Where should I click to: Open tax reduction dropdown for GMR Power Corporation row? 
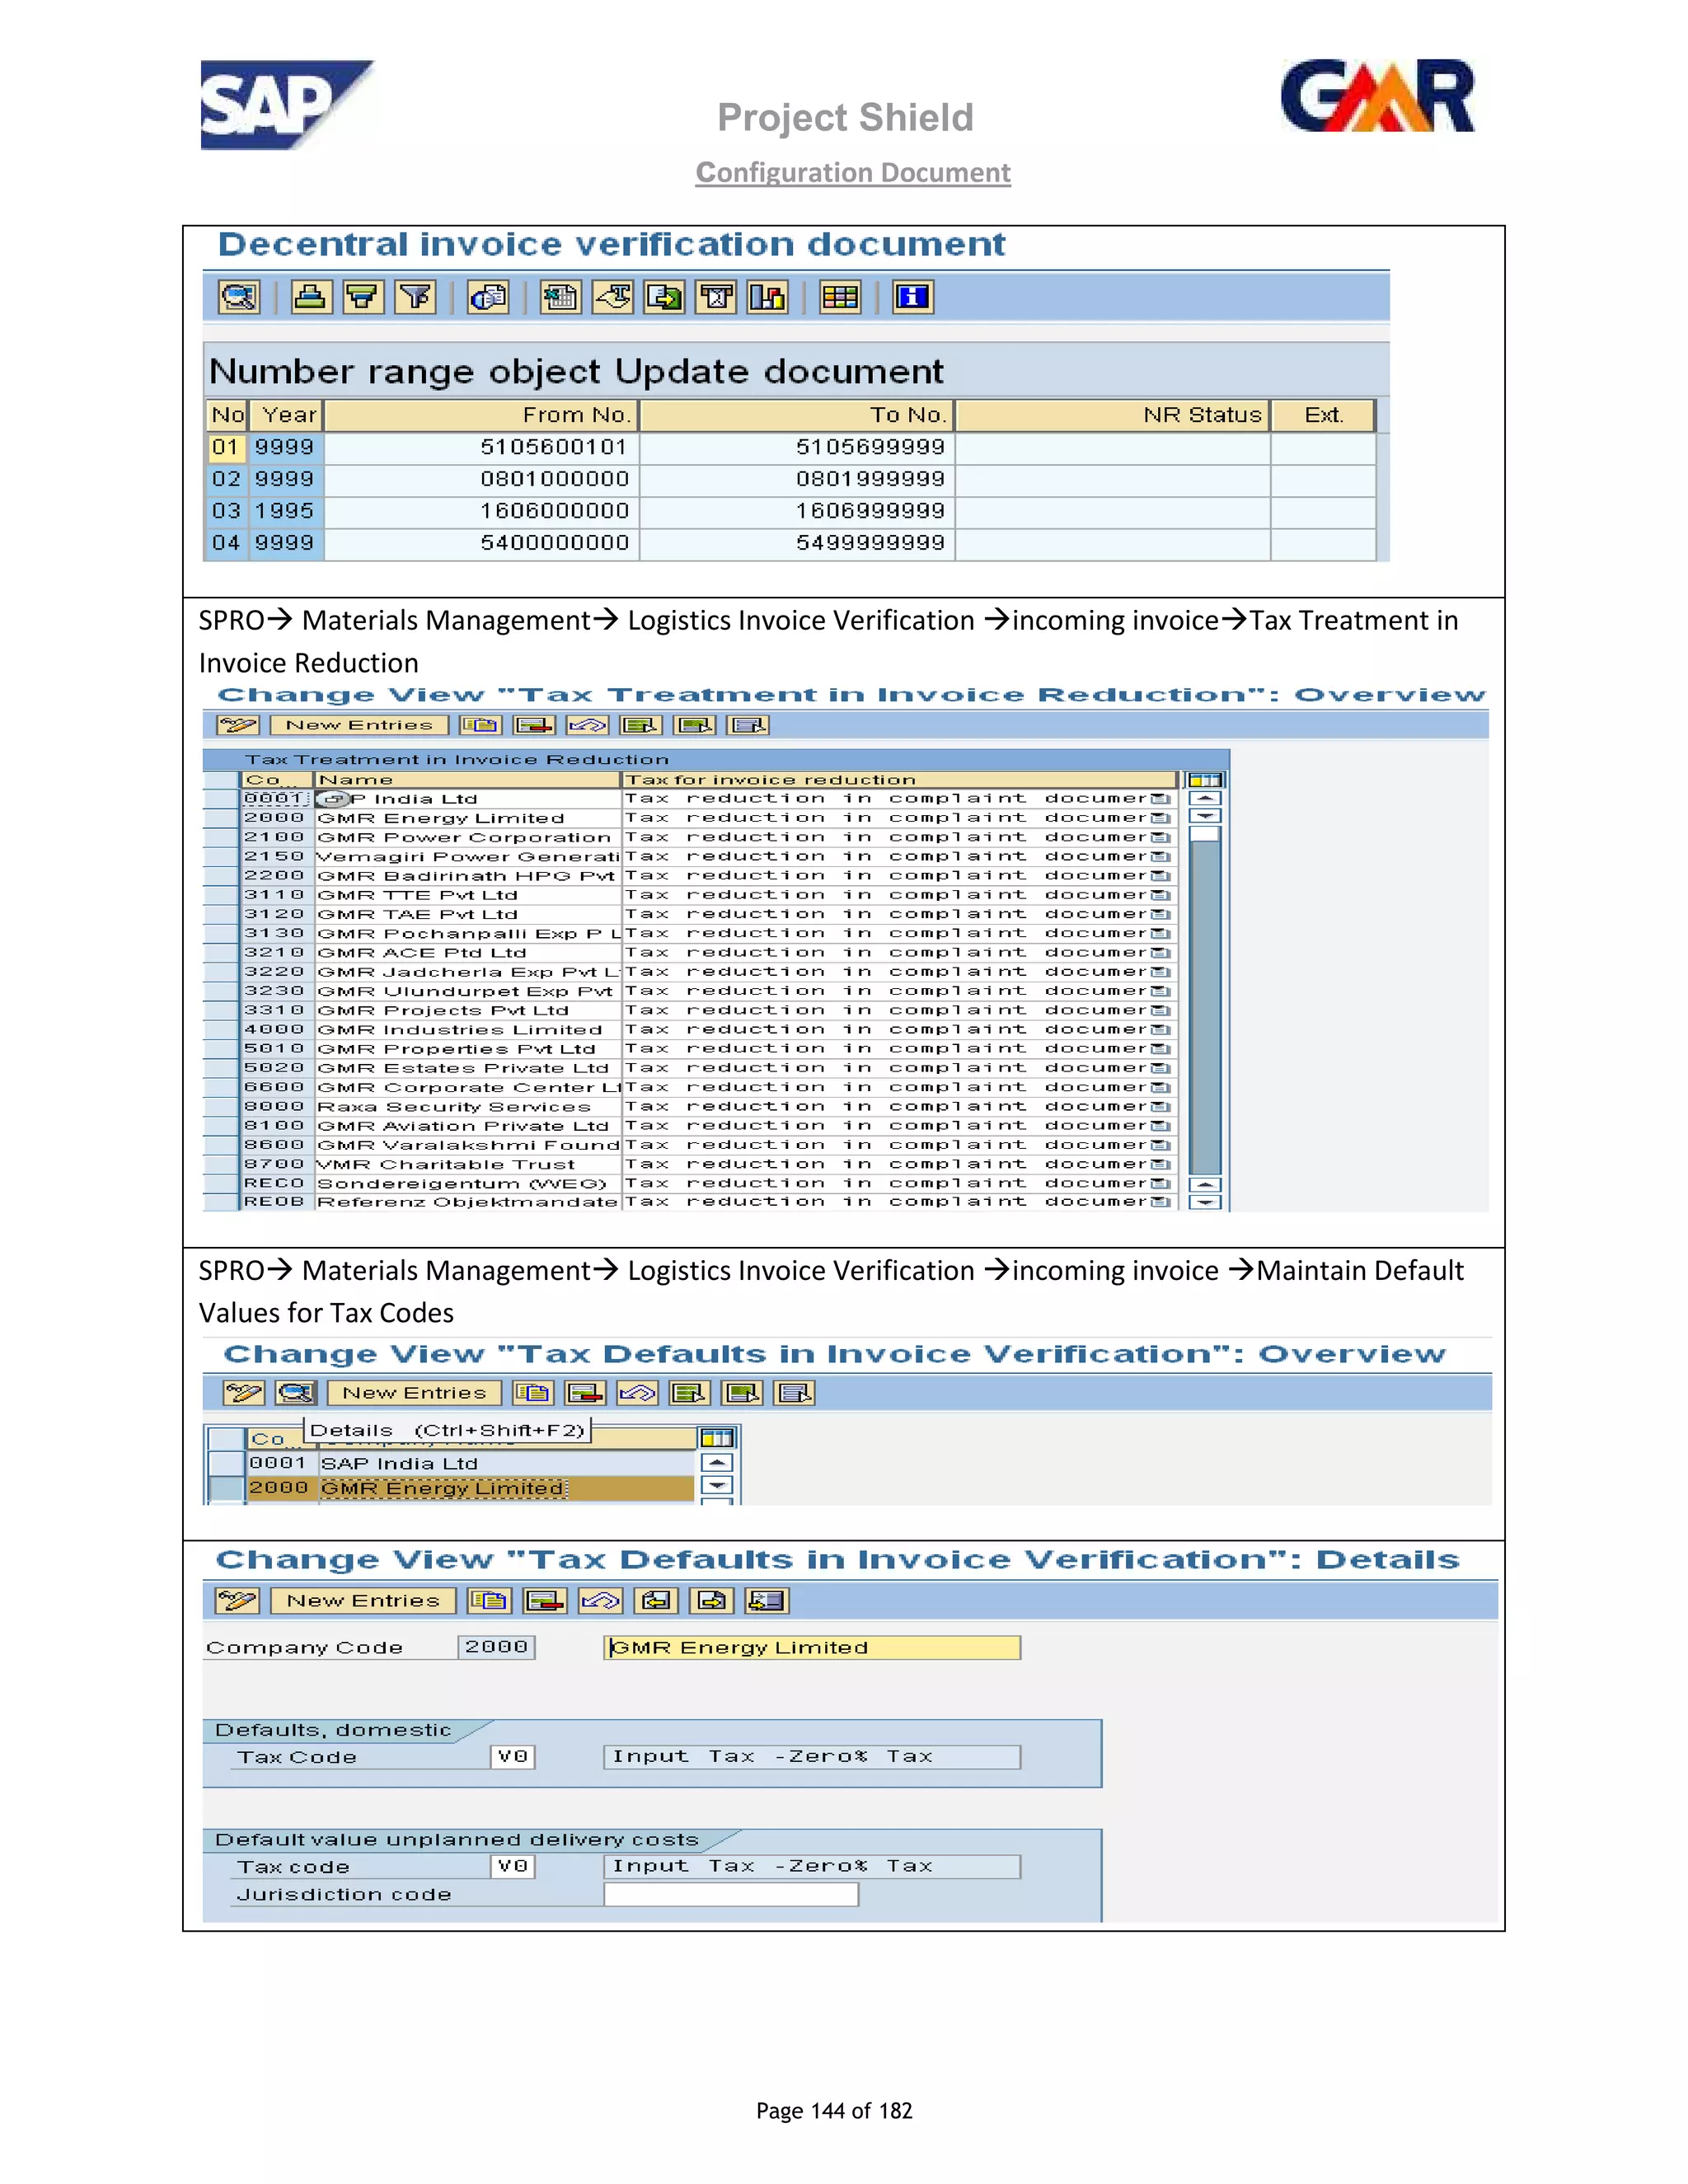coord(1160,837)
